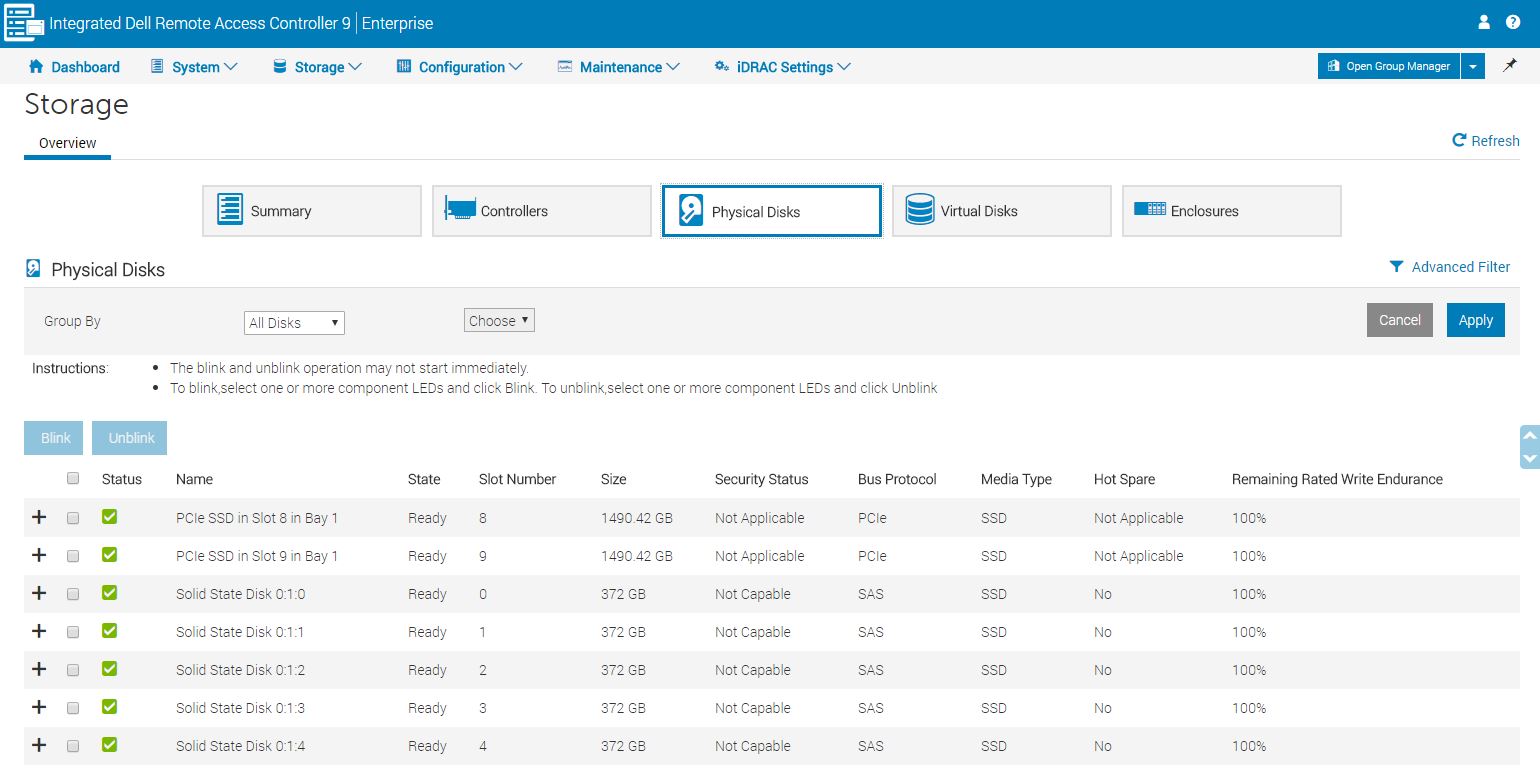Click the scroll-up arrow at right edge
This screenshot has height=779, width=1540.
[x=1528, y=436]
